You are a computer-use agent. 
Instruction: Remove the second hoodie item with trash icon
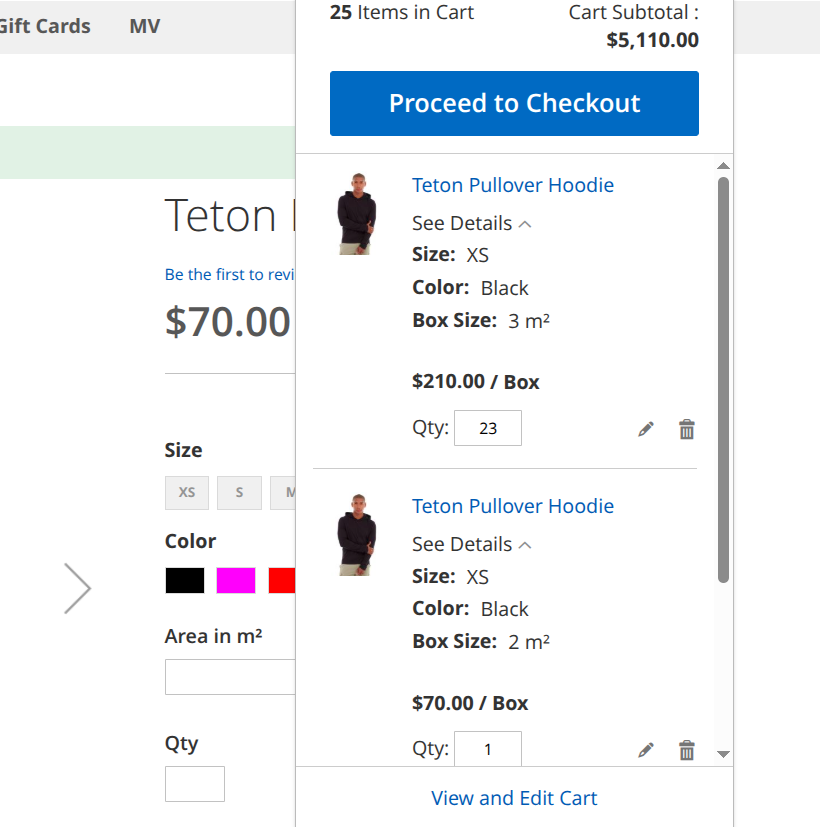coord(687,749)
